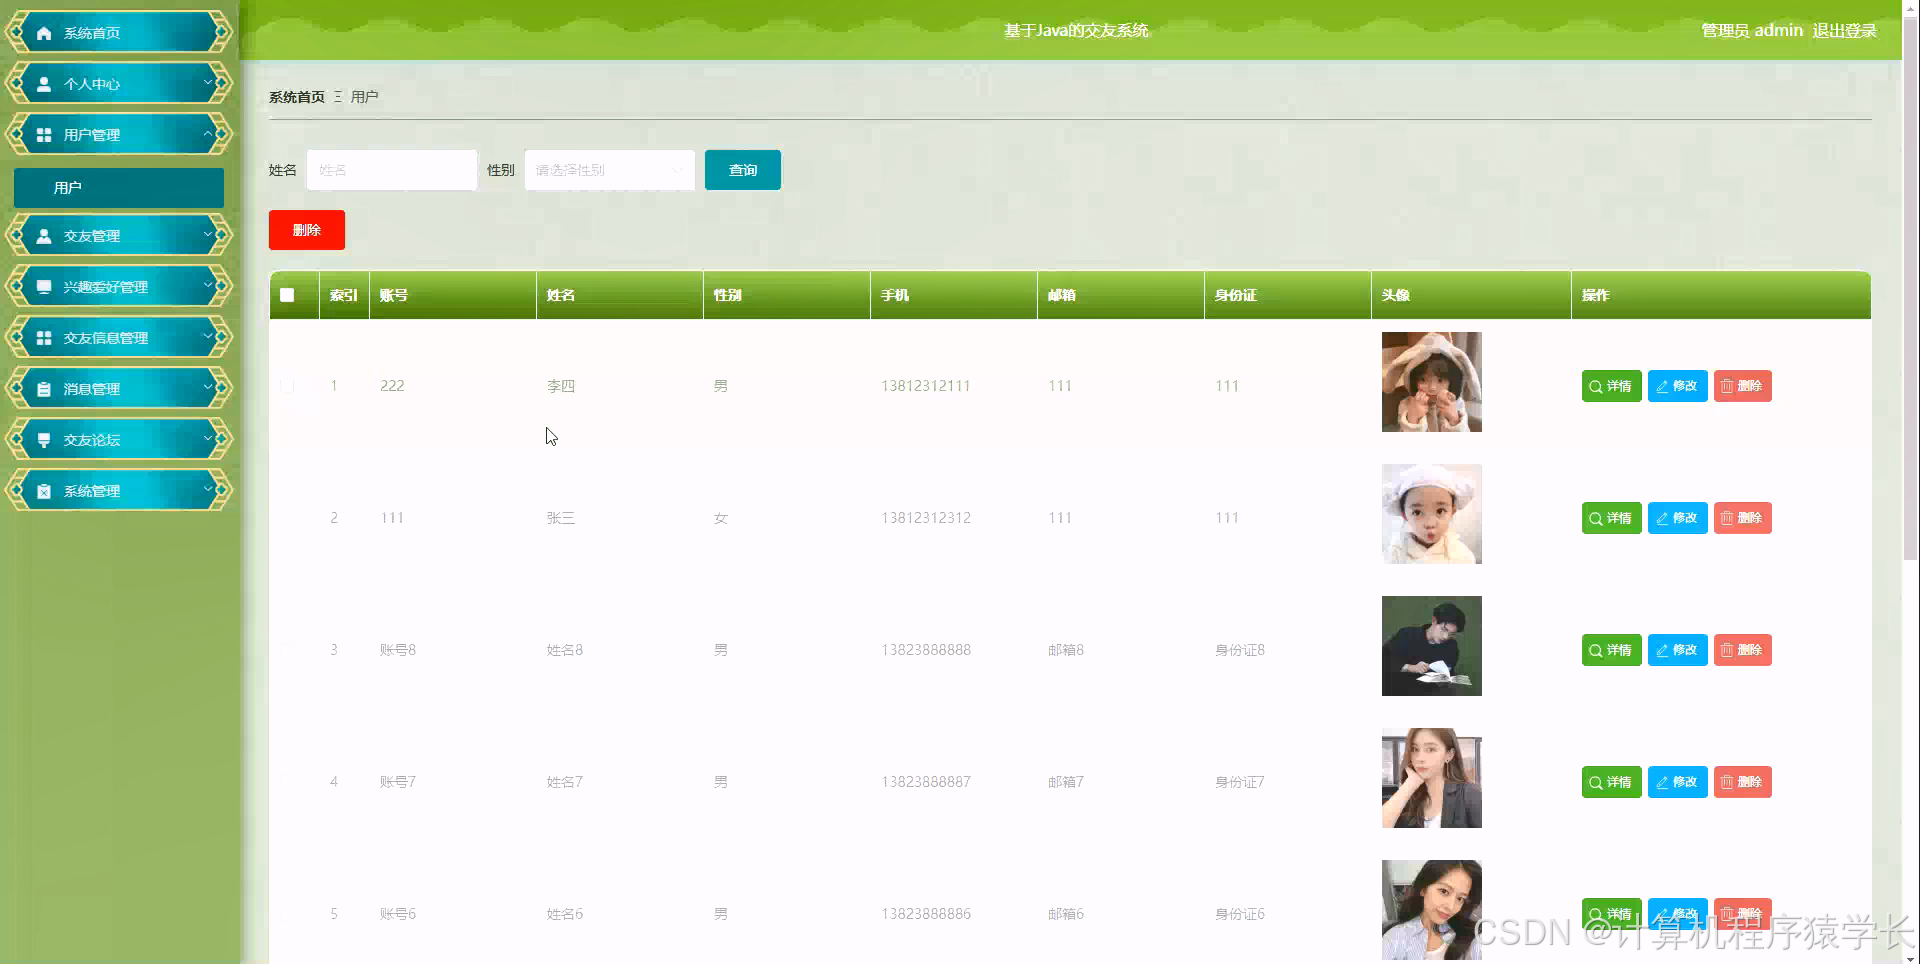
Task: Click the red 删除 batch delete button
Action: coord(307,230)
